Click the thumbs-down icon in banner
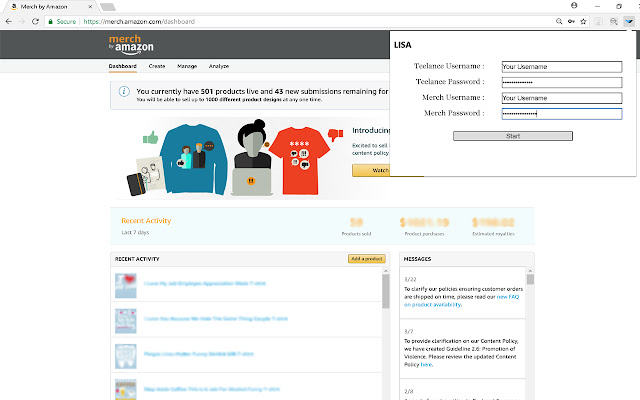This screenshot has height=400, width=640. pos(336,134)
